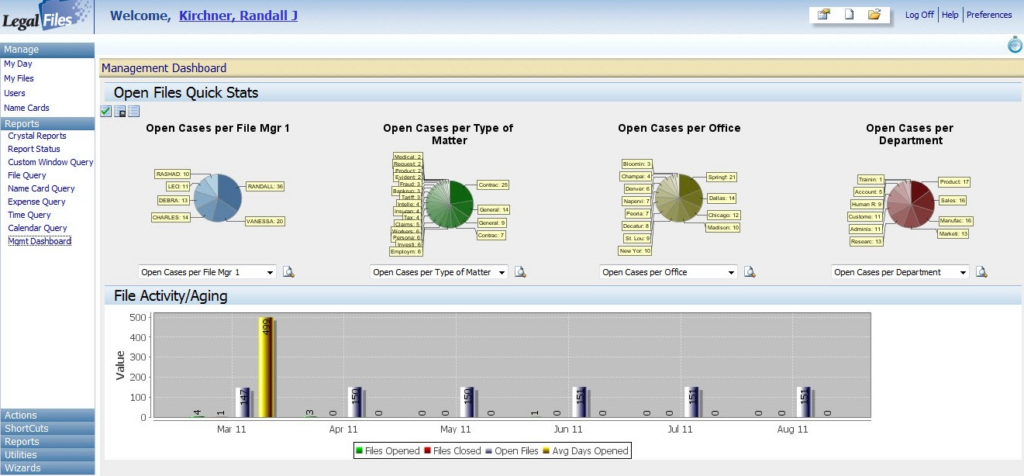Open Report Status

point(34,149)
